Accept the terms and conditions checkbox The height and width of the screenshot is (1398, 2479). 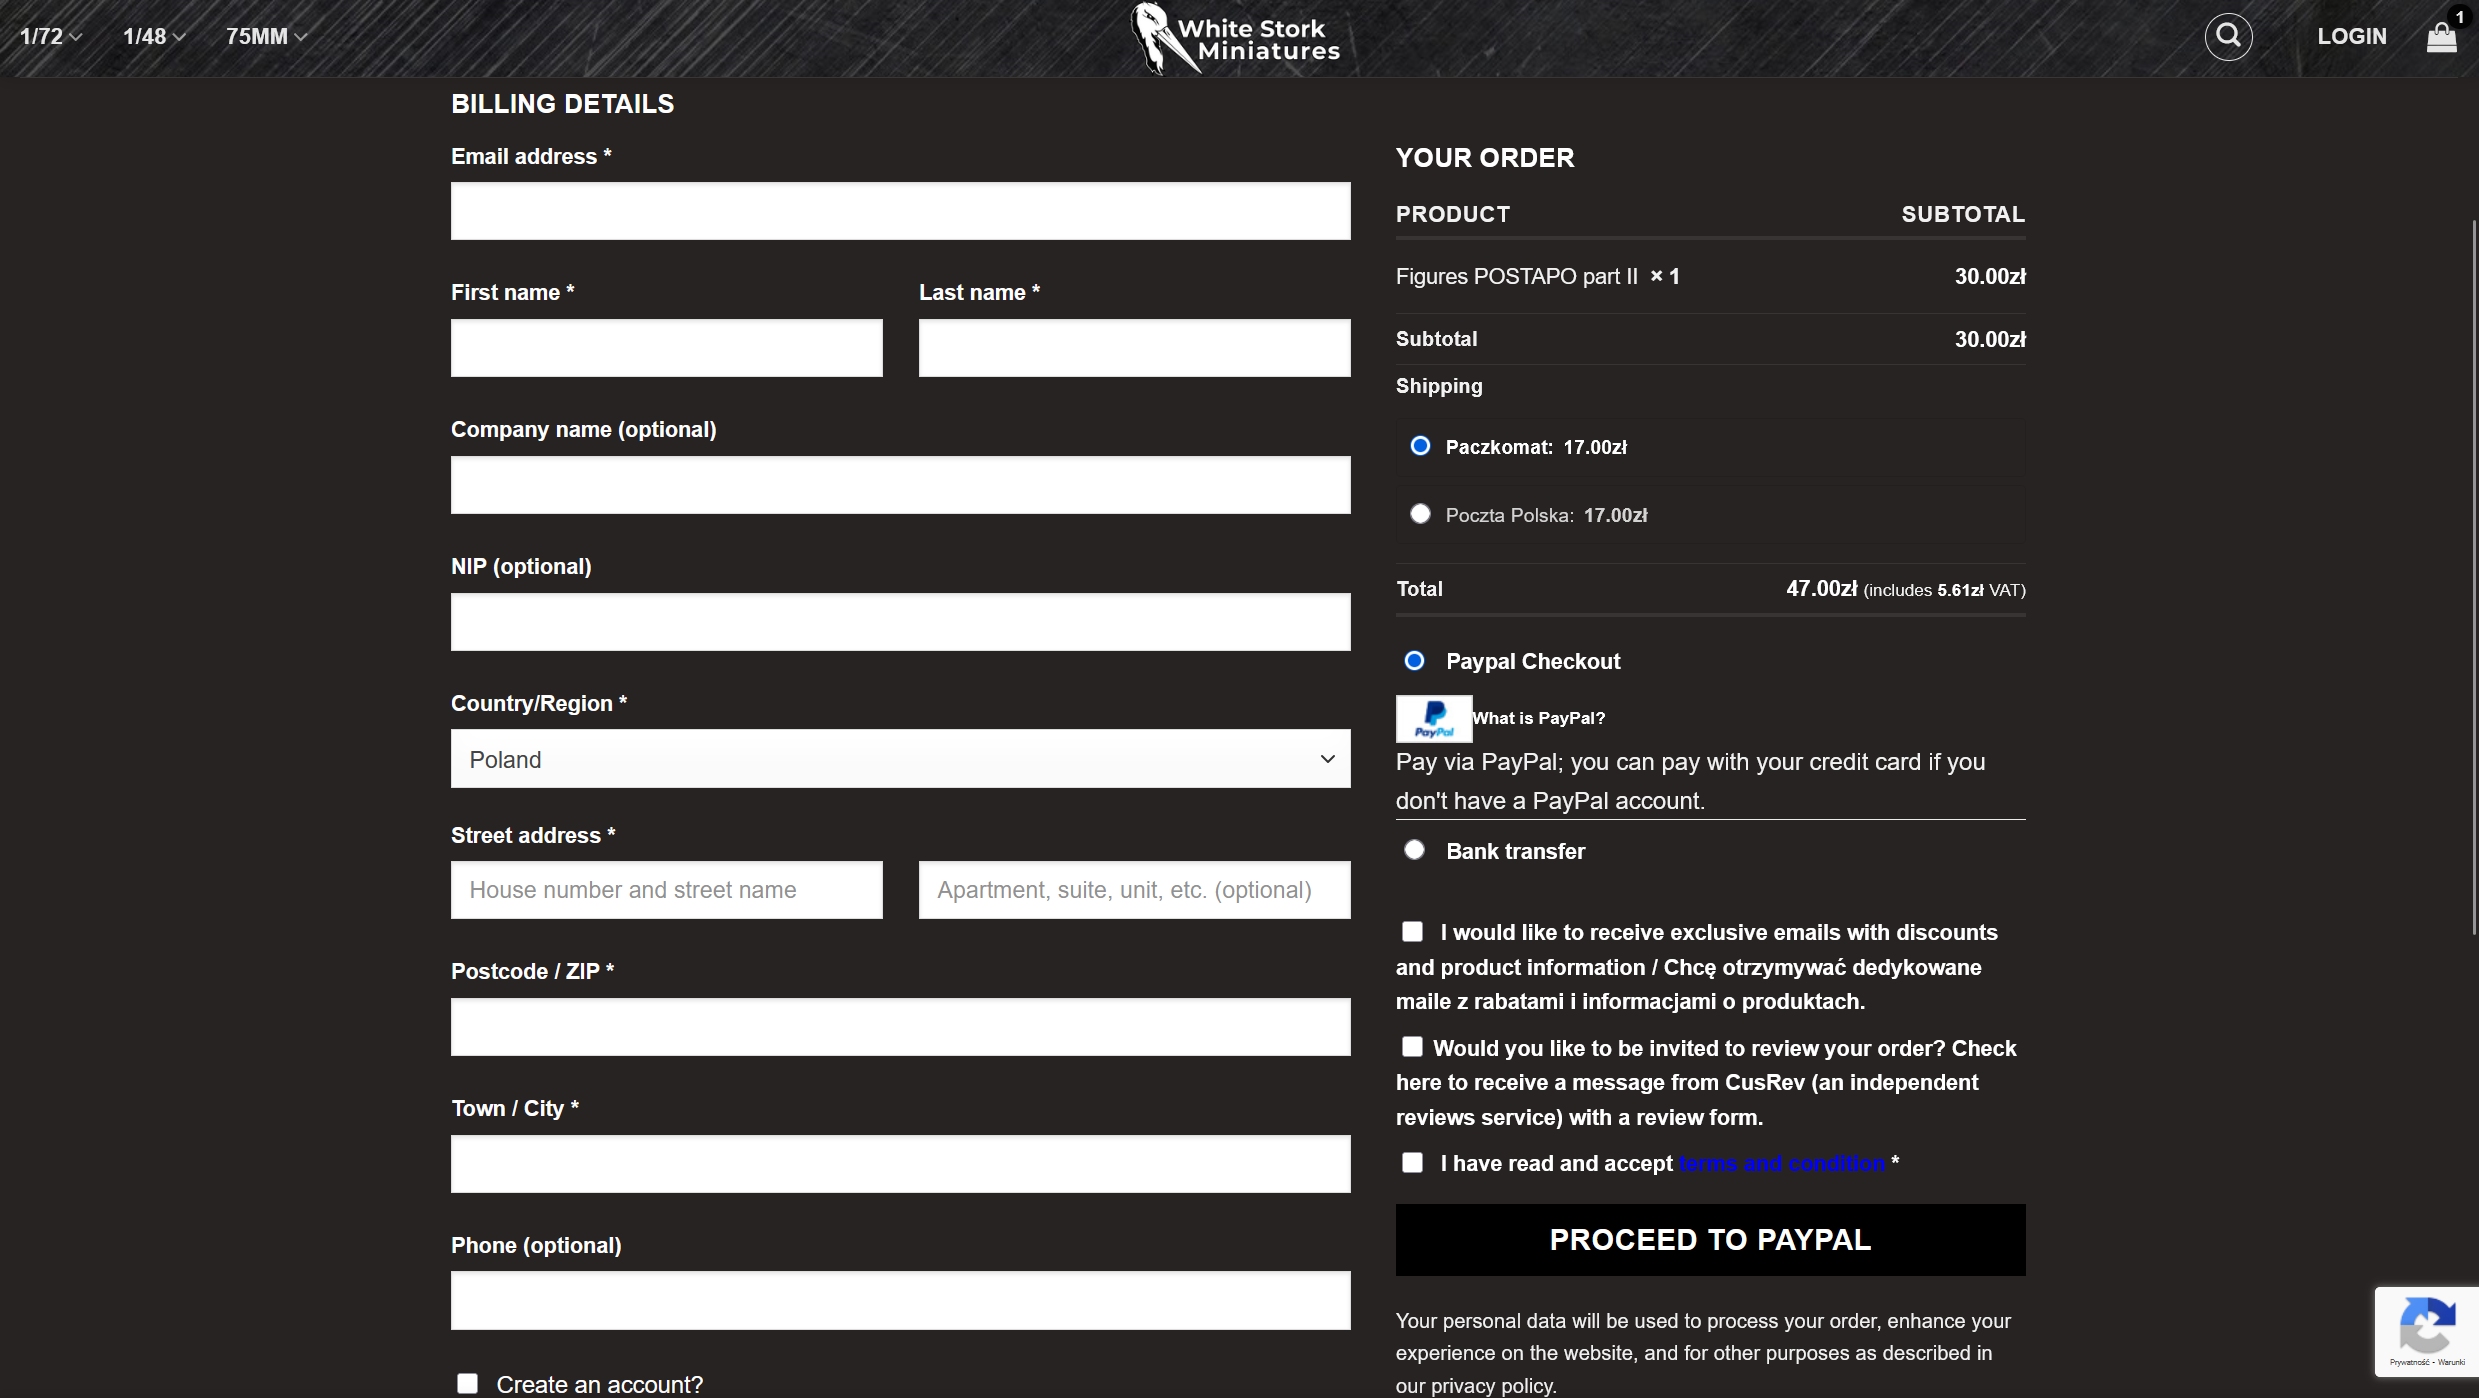[x=1412, y=1163]
